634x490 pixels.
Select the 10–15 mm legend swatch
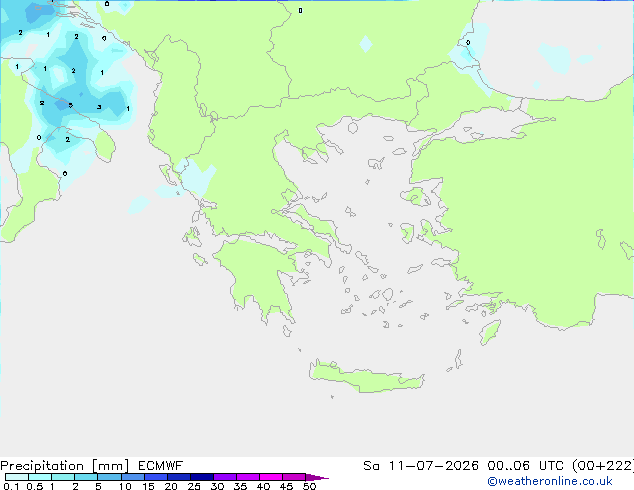click(x=133, y=477)
